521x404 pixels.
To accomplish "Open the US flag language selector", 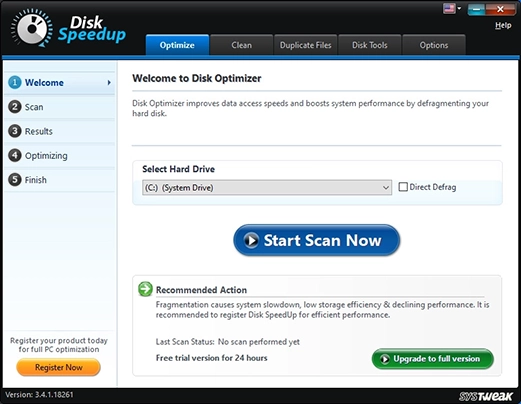I will tap(449, 8).
